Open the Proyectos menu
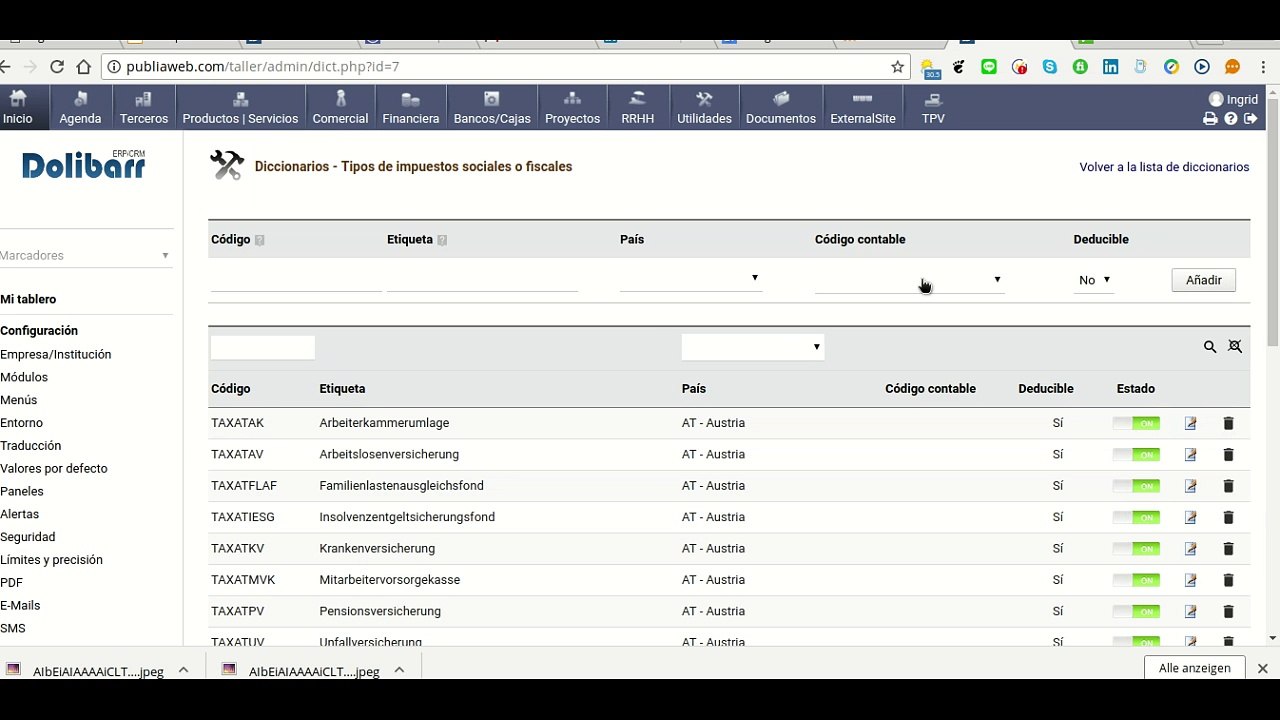This screenshot has height=720, width=1280. coord(572,108)
